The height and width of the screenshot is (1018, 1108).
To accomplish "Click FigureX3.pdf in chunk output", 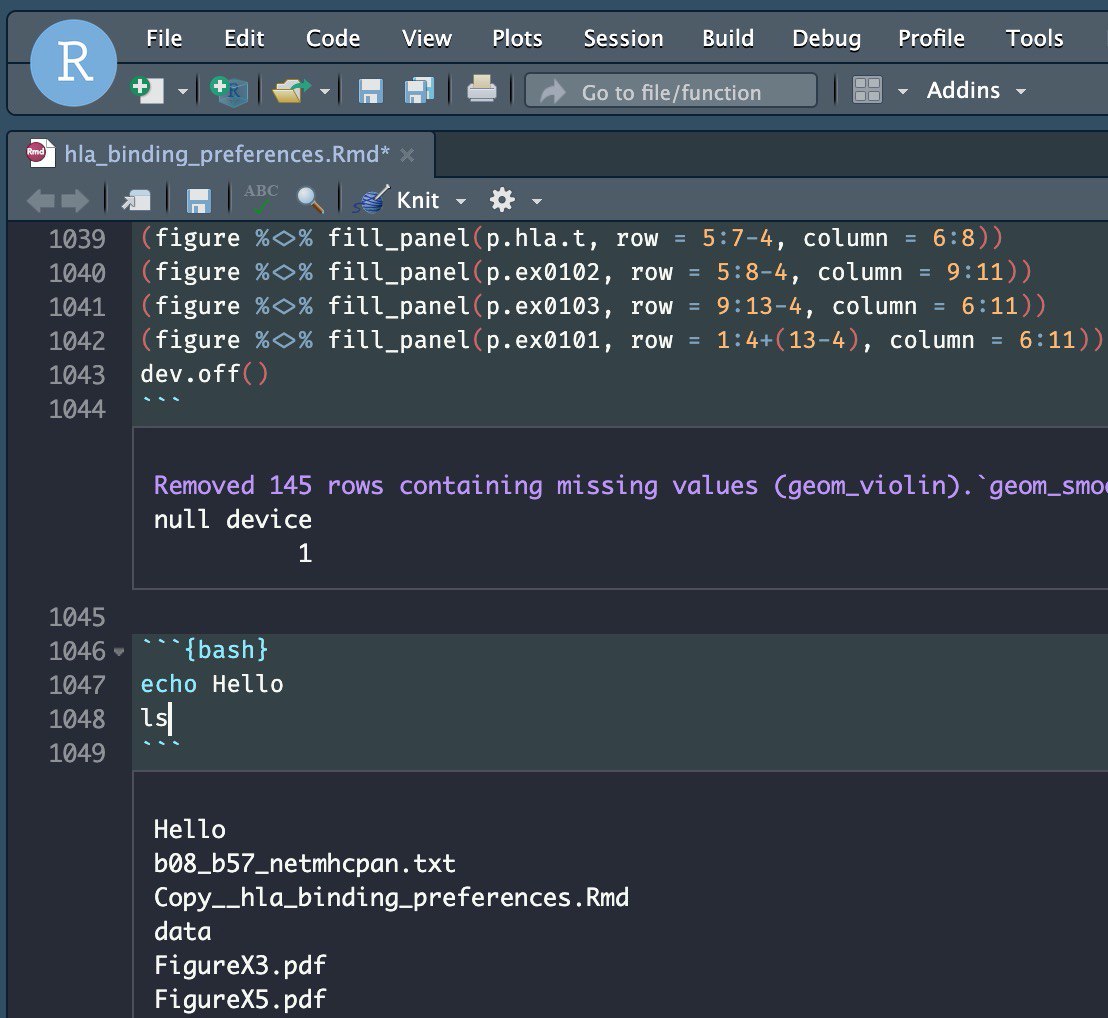I will 240,965.
